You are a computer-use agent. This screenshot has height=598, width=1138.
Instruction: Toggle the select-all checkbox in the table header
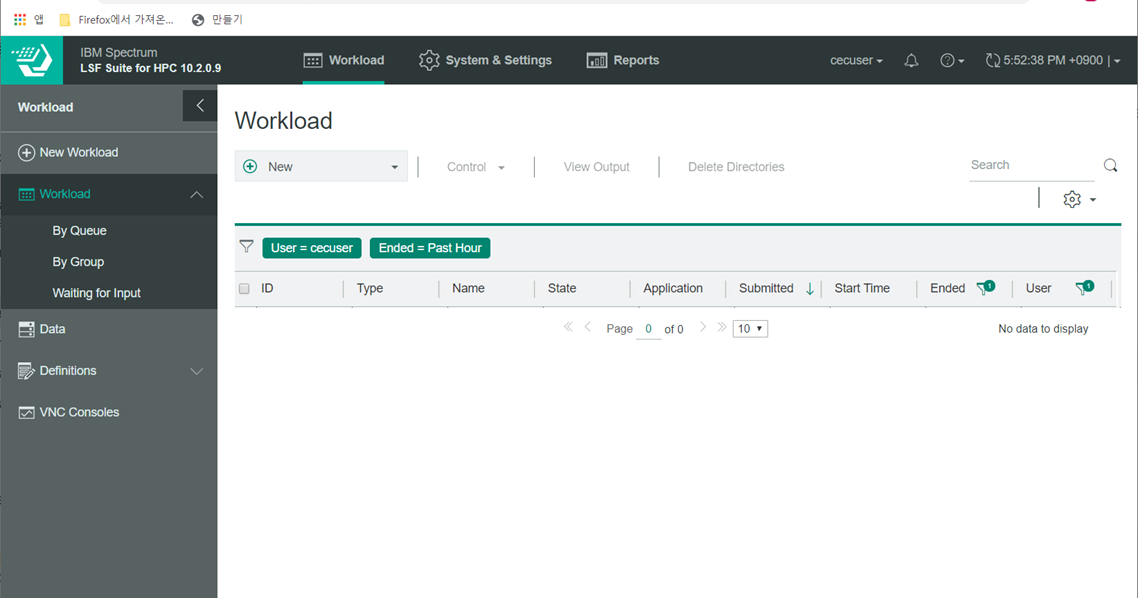244,288
